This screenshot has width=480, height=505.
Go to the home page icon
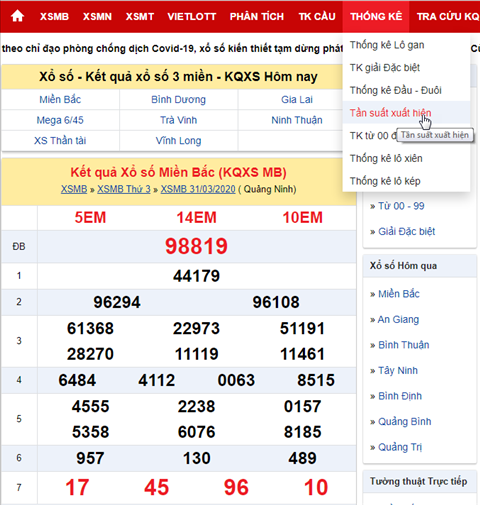pyautogui.click(x=17, y=16)
